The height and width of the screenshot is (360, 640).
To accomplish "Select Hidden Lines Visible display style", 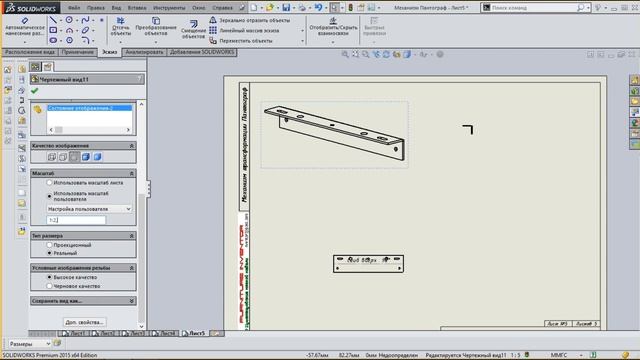I will tap(63, 157).
